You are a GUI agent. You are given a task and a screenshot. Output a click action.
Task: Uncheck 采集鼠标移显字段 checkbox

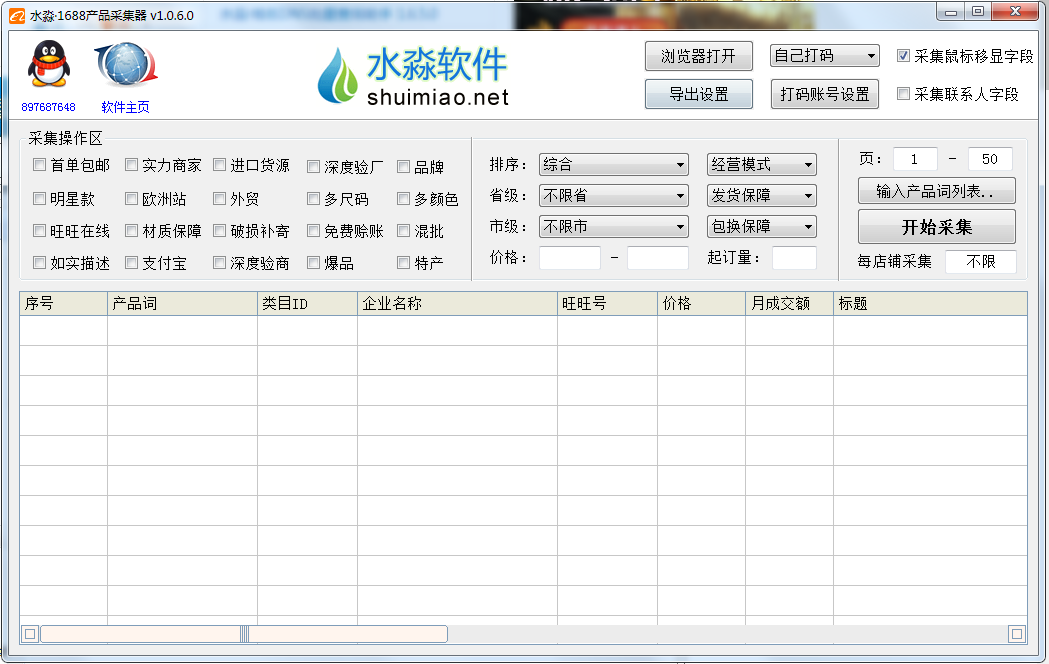(903, 56)
